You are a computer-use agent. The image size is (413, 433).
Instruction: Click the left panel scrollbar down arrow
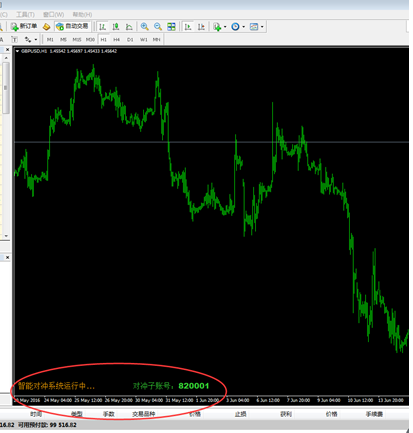pyautogui.click(x=6, y=236)
